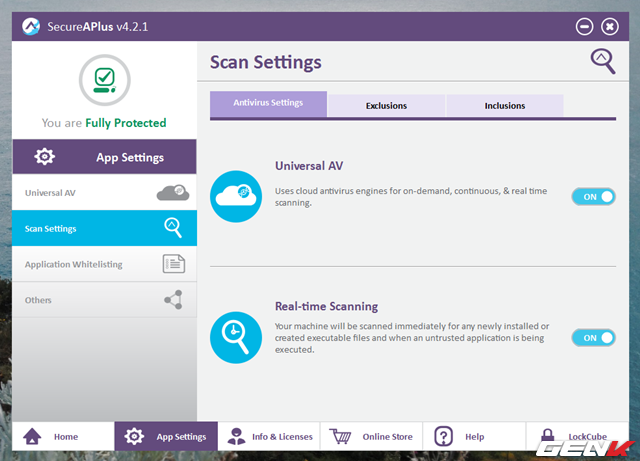Click the LockCube padlock icon
The height and width of the screenshot is (461, 640).
tap(547, 435)
